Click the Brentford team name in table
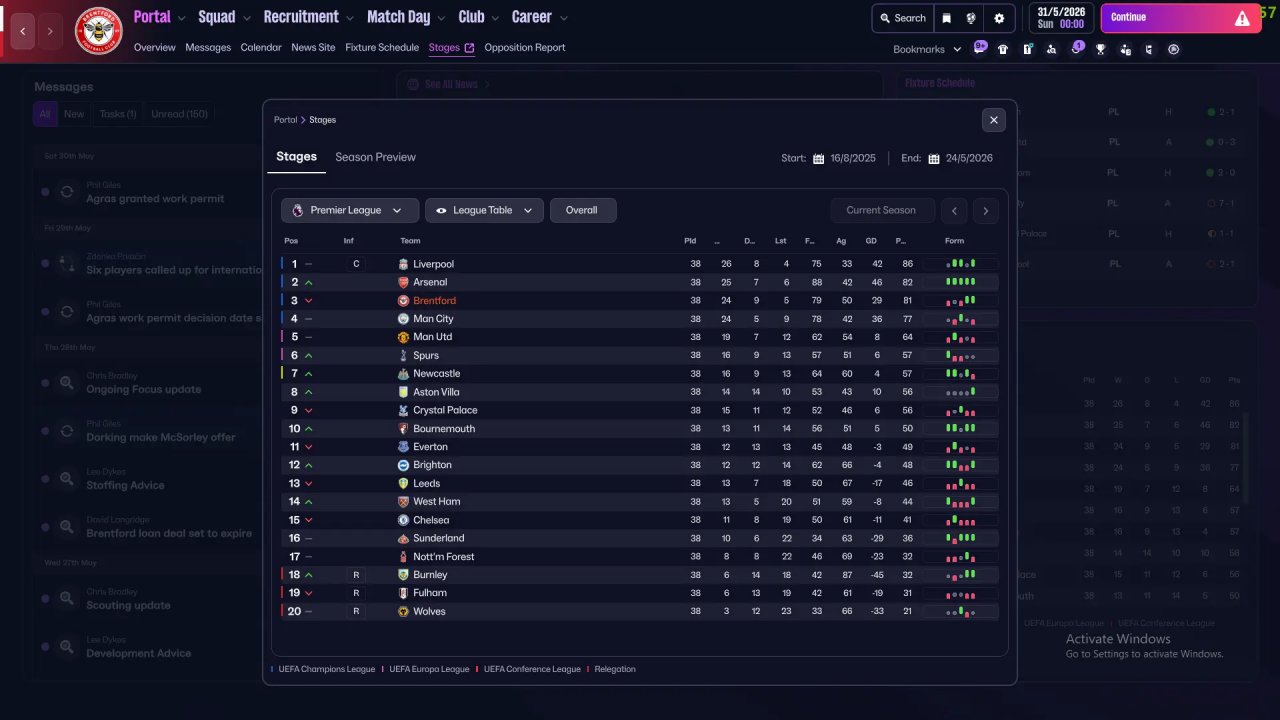This screenshot has width=1280, height=720. click(x=434, y=301)
